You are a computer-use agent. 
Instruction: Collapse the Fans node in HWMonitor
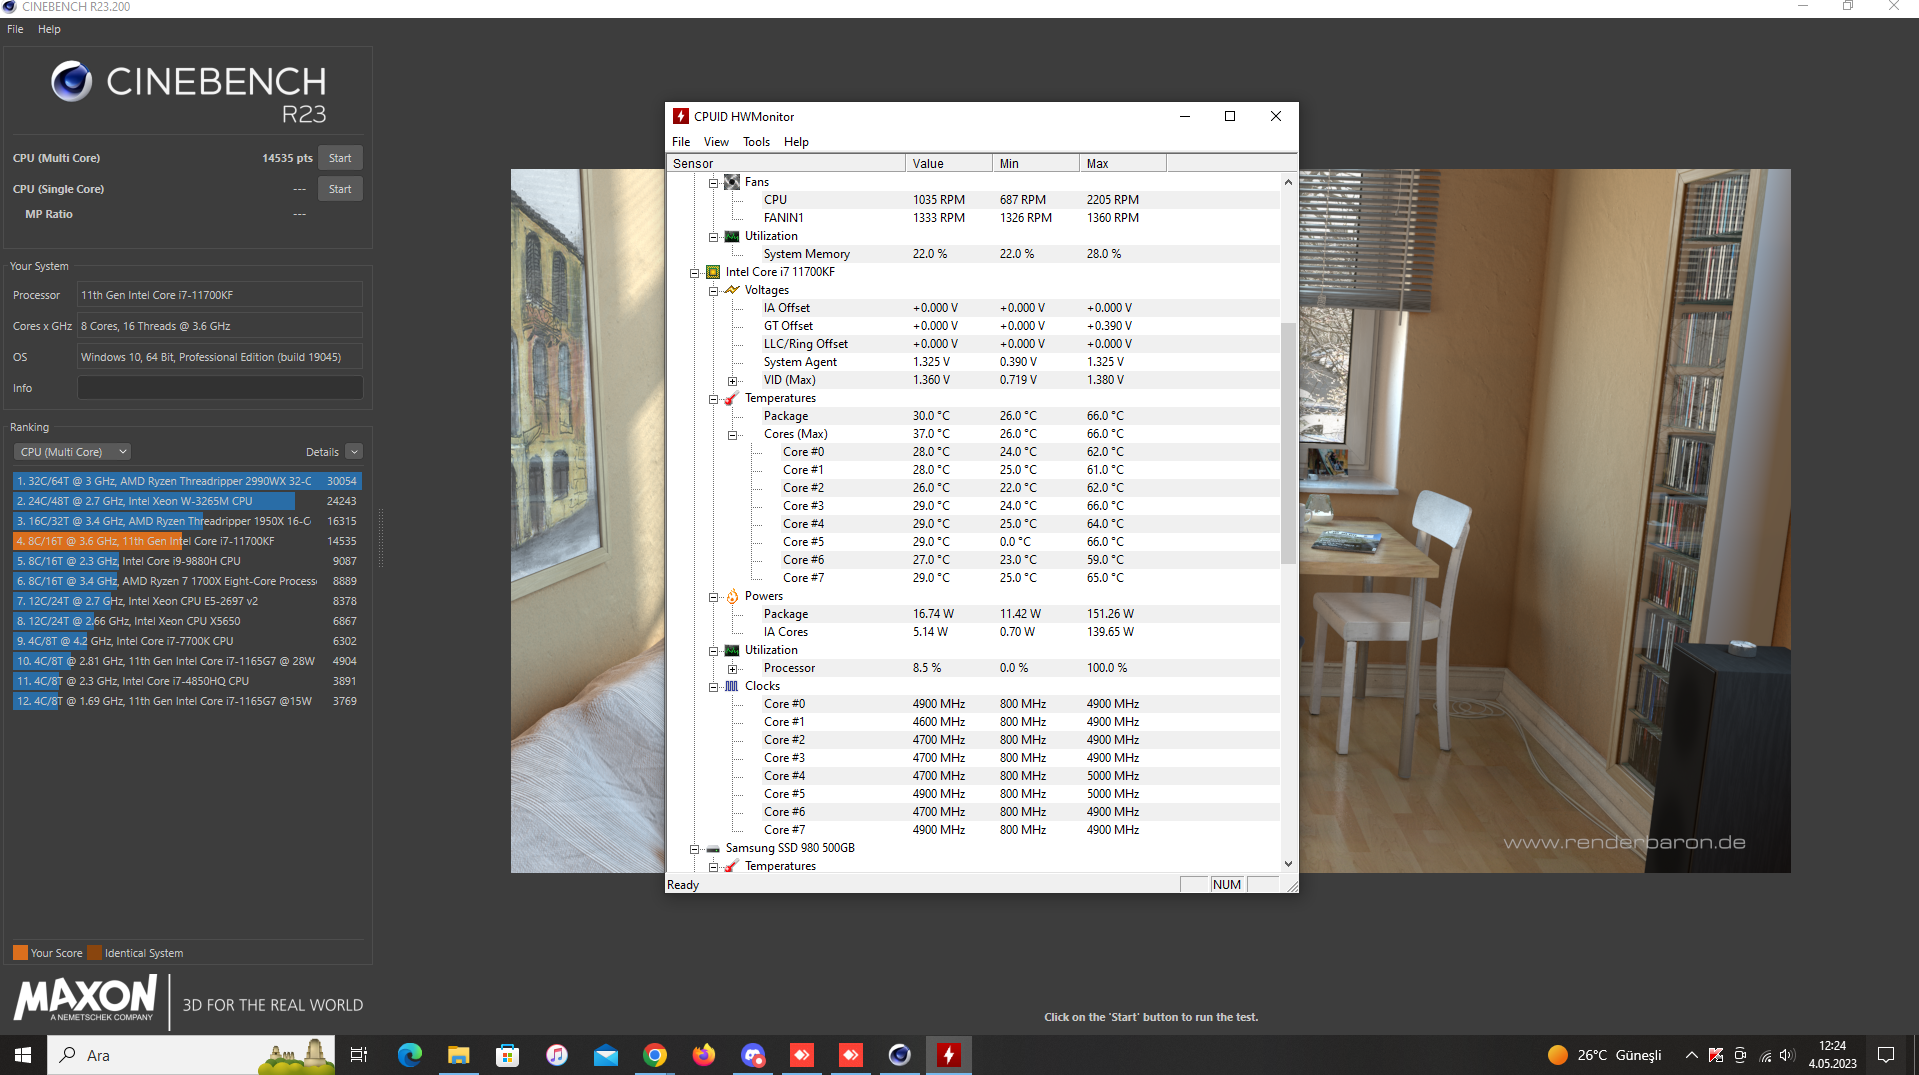[x=713, y=183]
